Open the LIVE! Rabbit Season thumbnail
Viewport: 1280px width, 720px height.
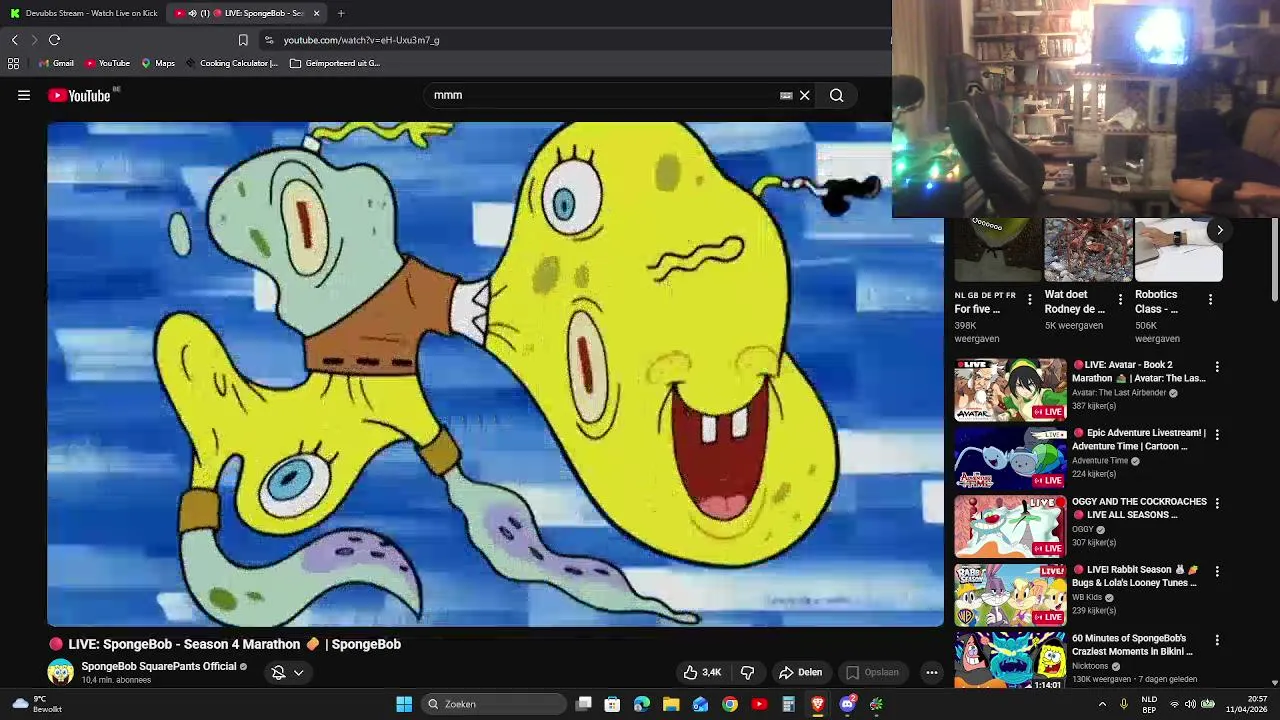[x=1010, y=595]
